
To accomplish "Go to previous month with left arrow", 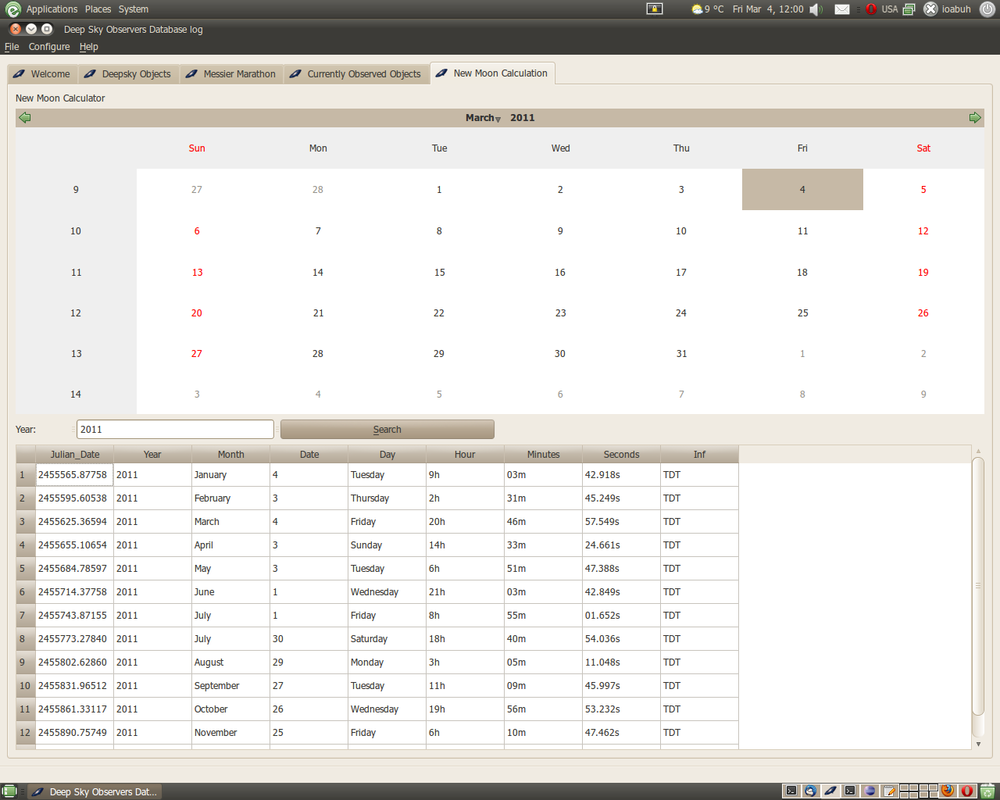I will pos(25,118).
